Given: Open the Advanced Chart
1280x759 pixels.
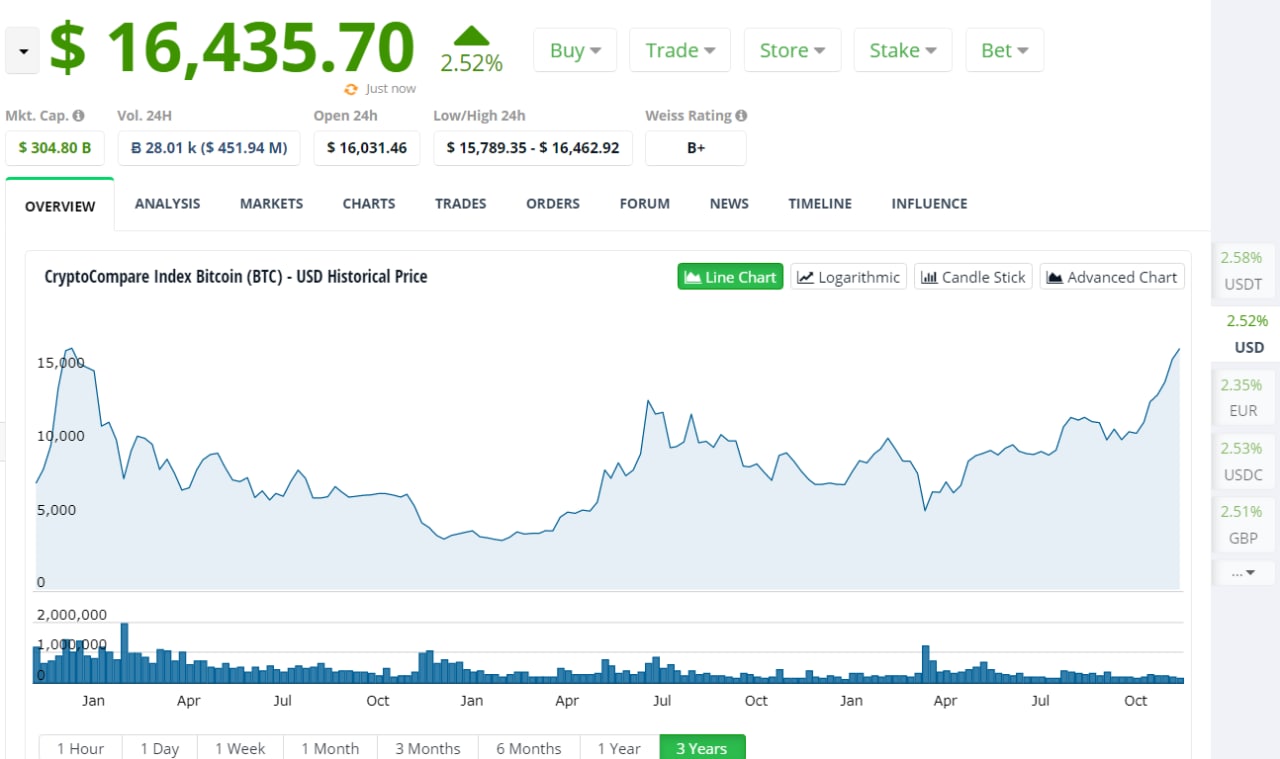Looking at the screenshot, I should point(1112,277).
